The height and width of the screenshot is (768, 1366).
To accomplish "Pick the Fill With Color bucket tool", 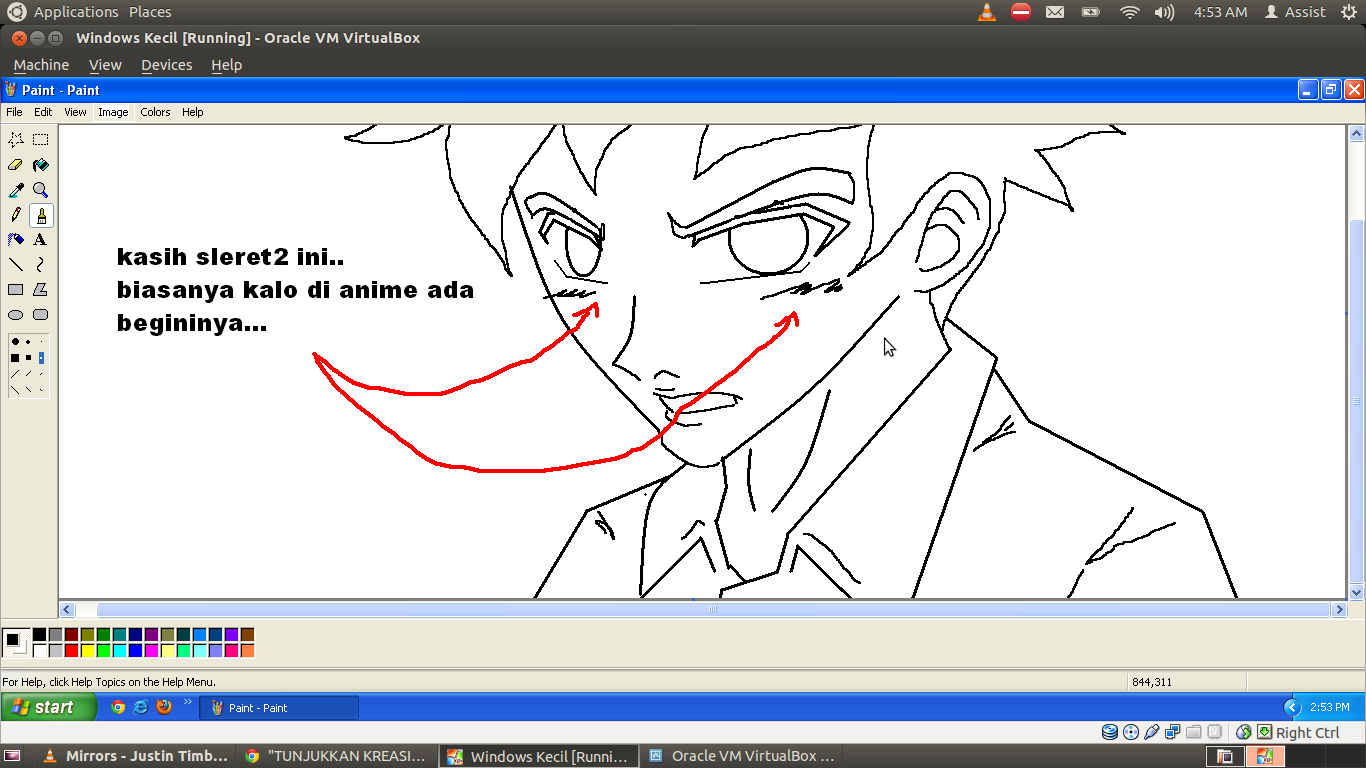I will click(x=41, y=165).
